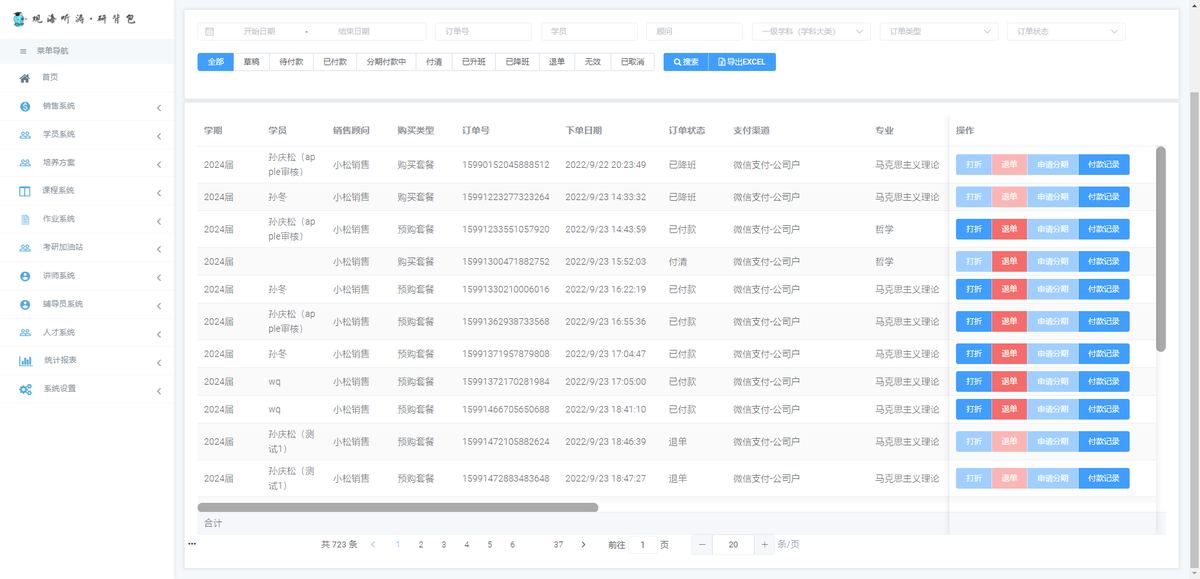Click 付款记录 for order 15991472883483648

click(x=1104, y=478)
